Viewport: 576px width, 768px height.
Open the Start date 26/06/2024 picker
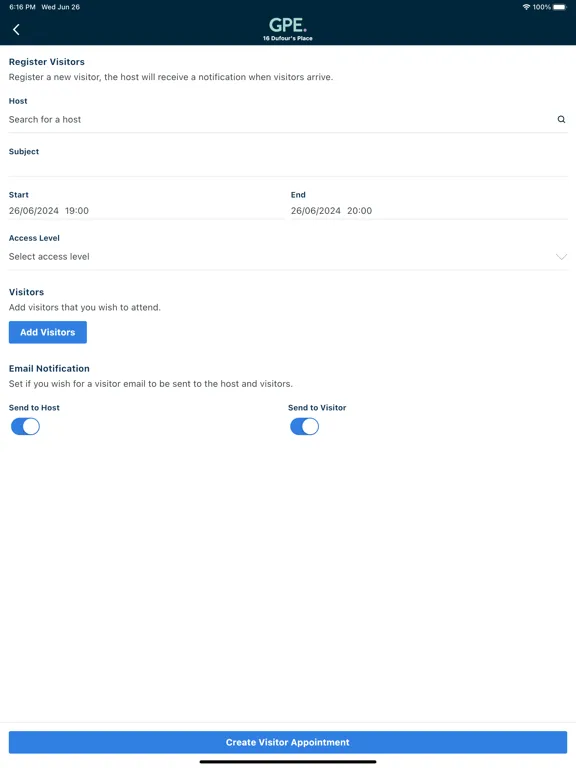(34, 211)
